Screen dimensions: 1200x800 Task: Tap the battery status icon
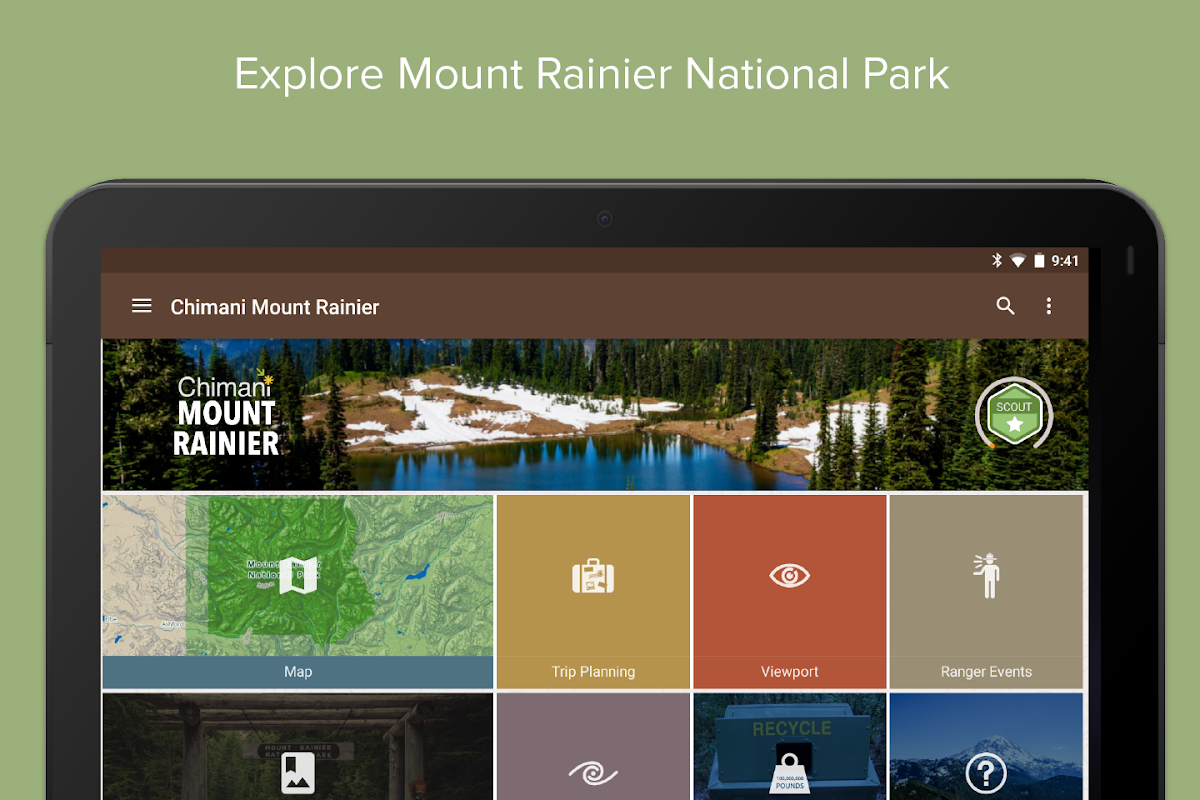(x=1039, y=261)
